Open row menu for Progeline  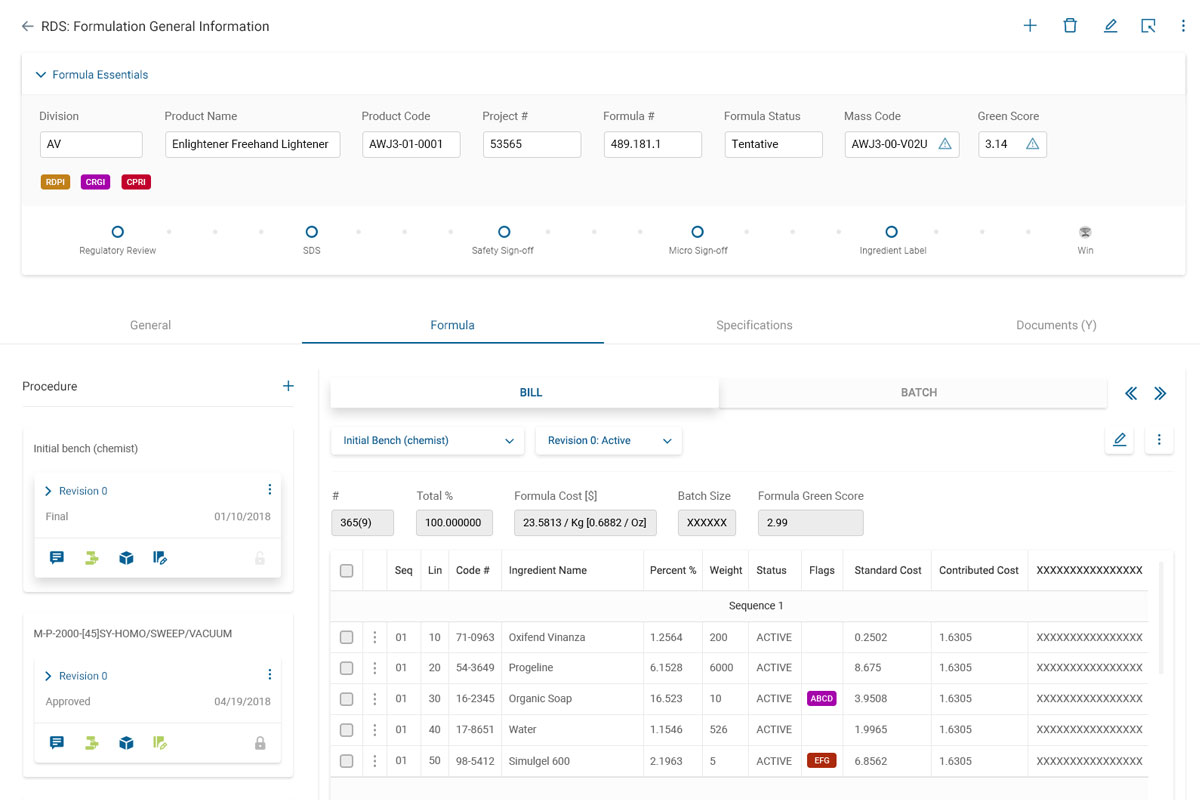(375, 668)
